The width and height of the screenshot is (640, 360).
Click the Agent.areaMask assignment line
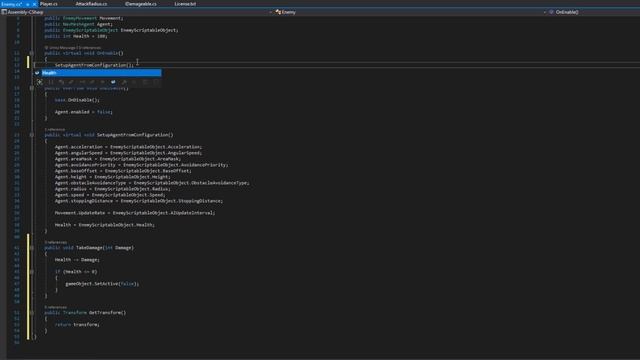[x=118, y=159]
